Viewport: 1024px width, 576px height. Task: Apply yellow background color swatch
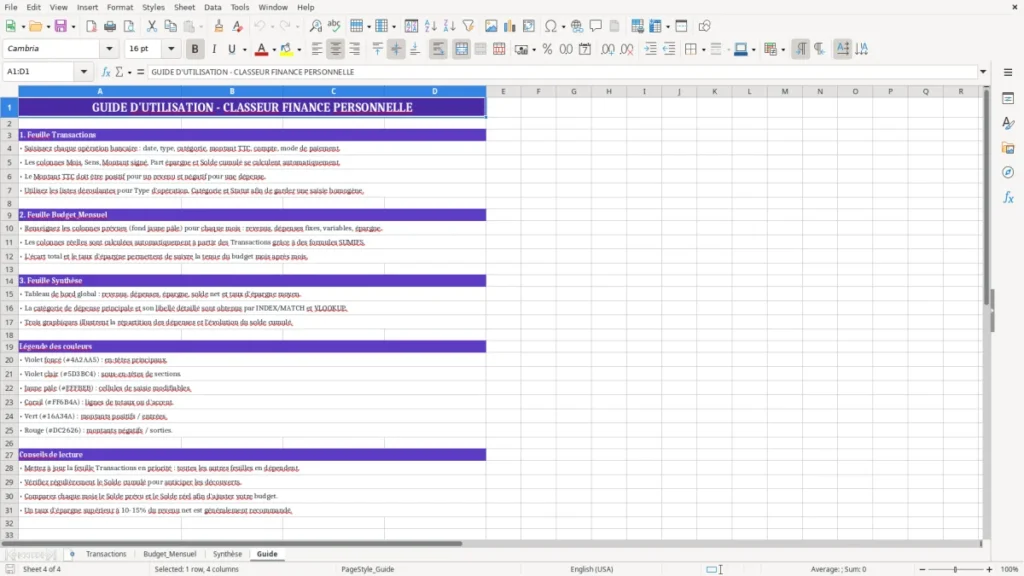click(x=286, y=49)
